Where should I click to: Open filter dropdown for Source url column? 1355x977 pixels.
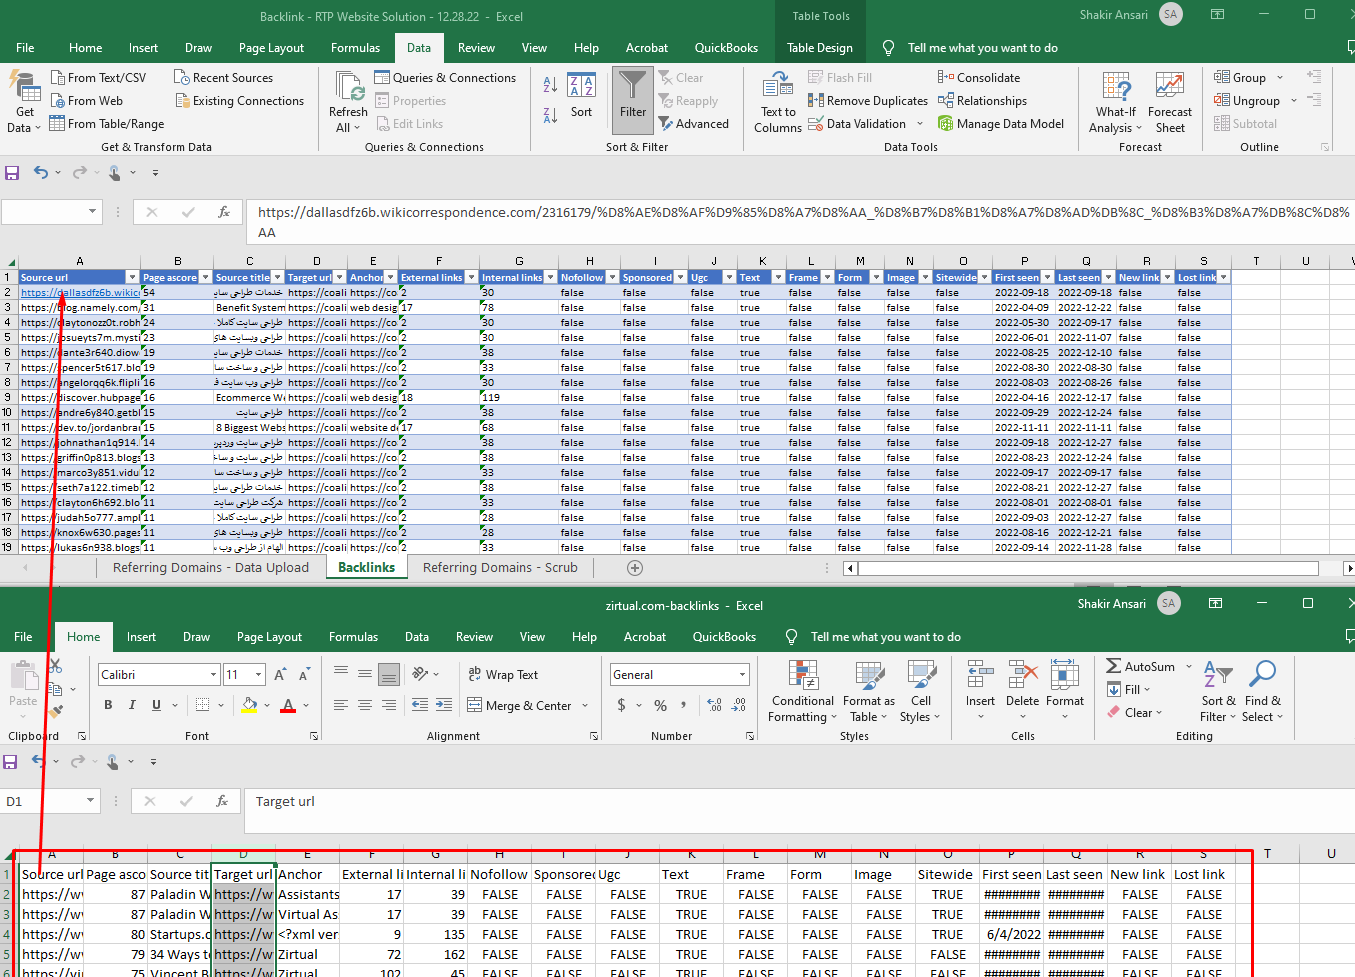pyautogui.click(x=132, y=277)
